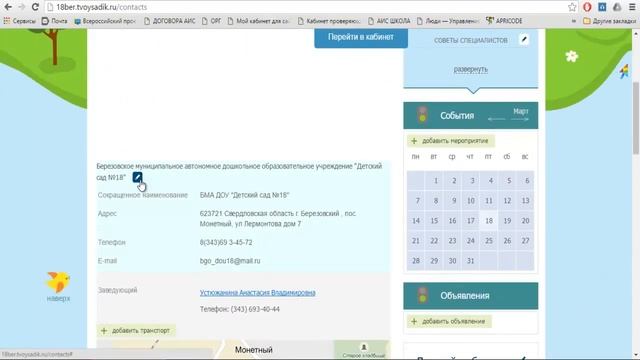Click the наверх bird icon
This screenshot has width=640, height=360.
58,282
